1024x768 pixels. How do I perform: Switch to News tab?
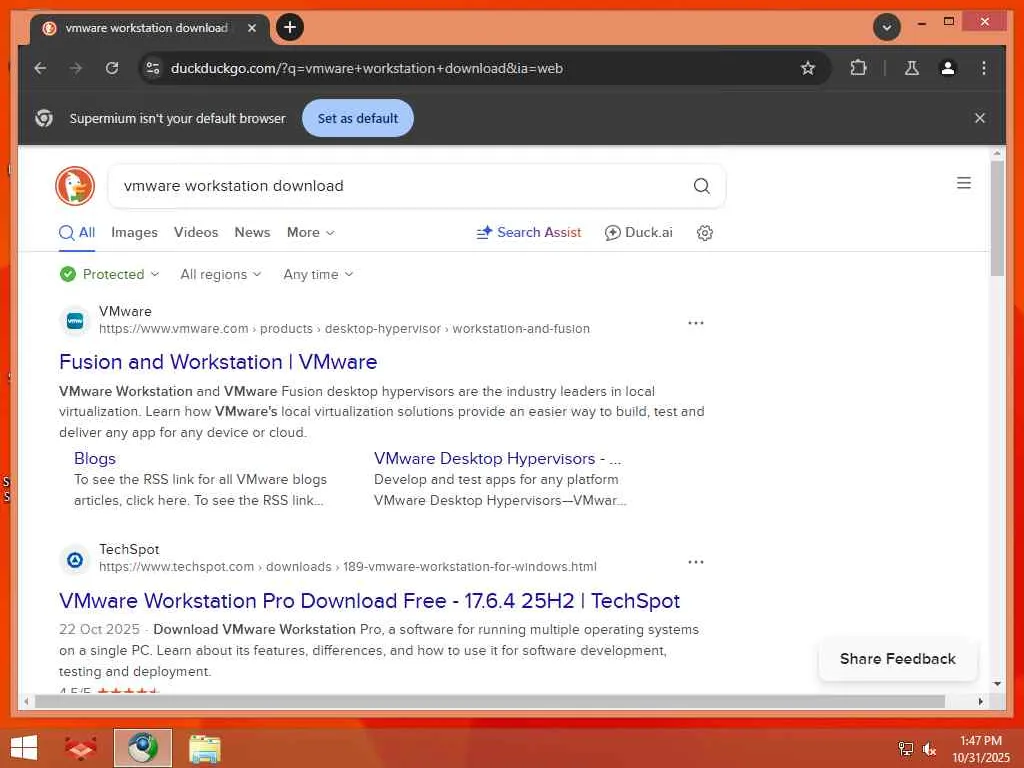tap(252, 232)
